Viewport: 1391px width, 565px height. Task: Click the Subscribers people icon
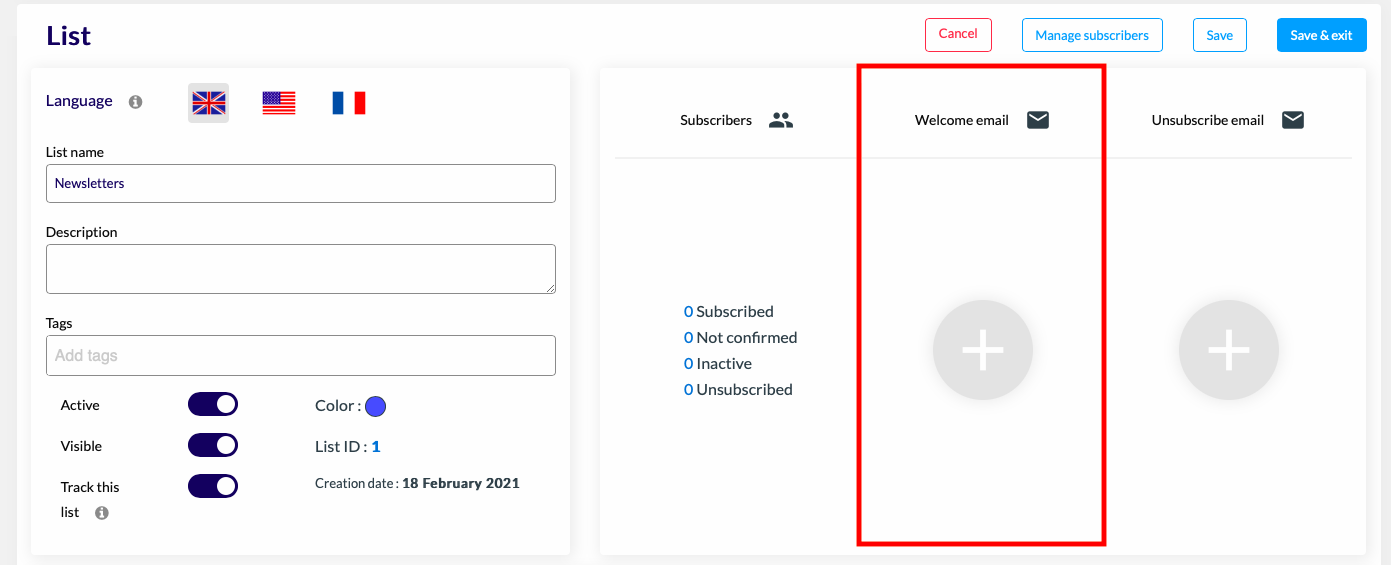coord(781,120)
